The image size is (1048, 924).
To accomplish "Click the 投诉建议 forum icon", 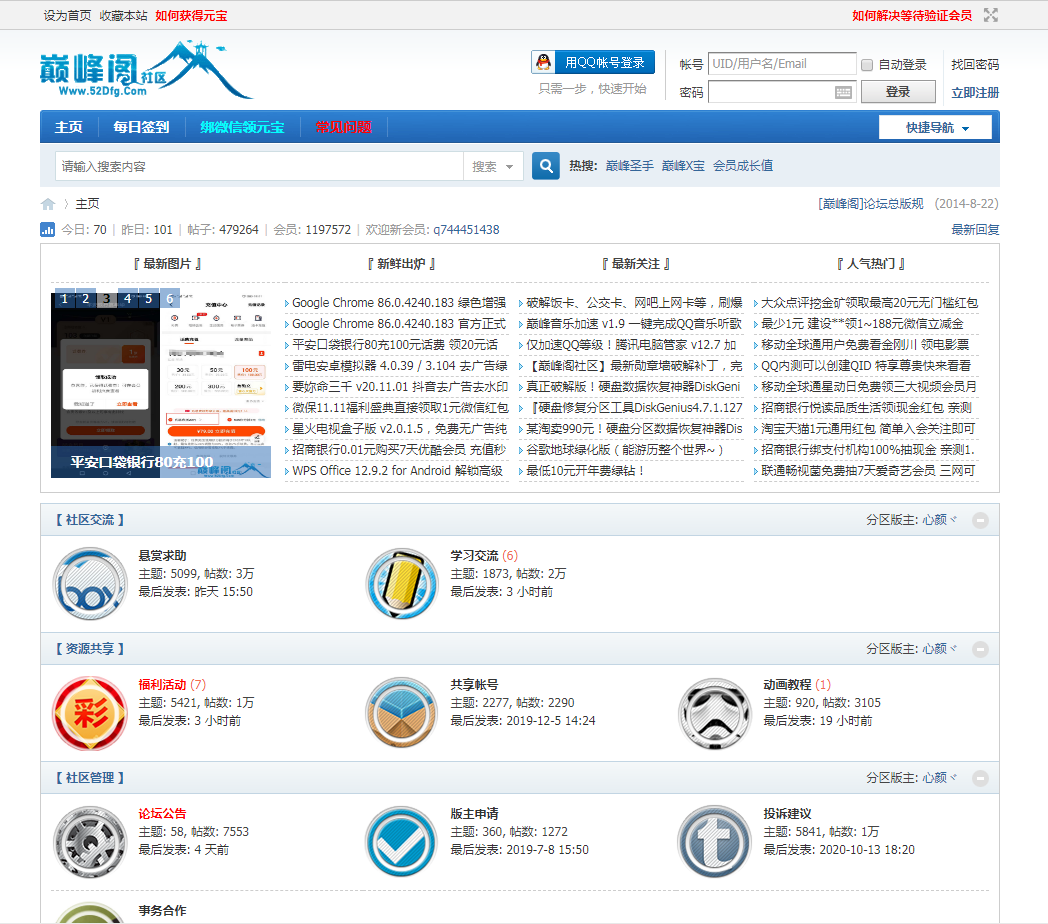I will [714, 842].
